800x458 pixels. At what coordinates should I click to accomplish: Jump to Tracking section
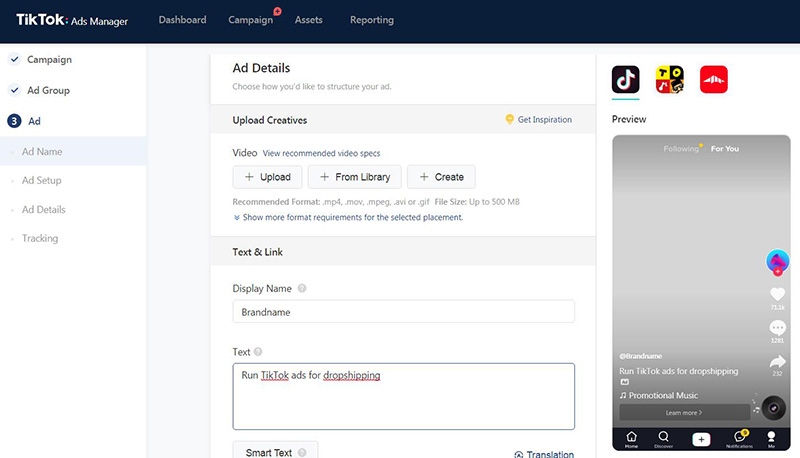(40, 238)
